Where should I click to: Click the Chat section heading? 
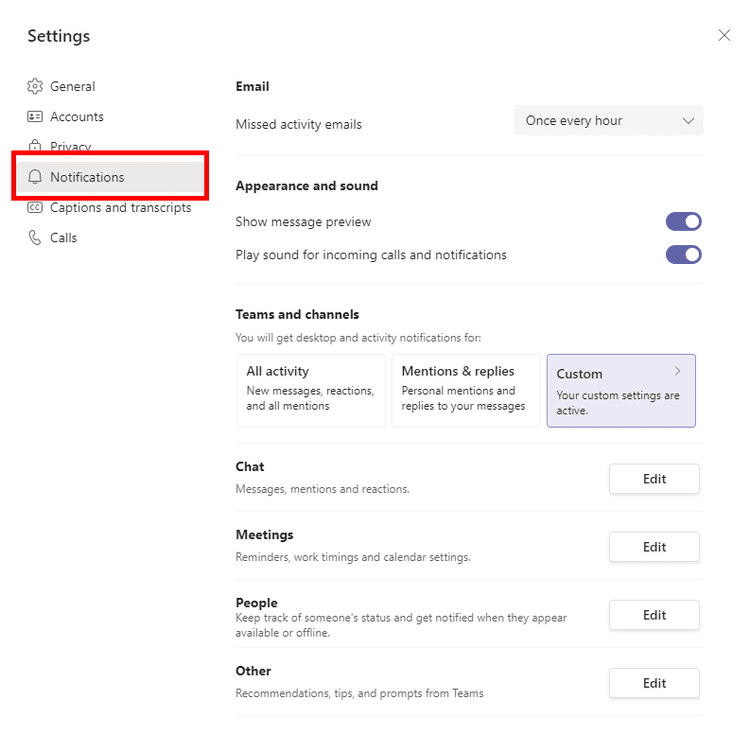point(250,467)
